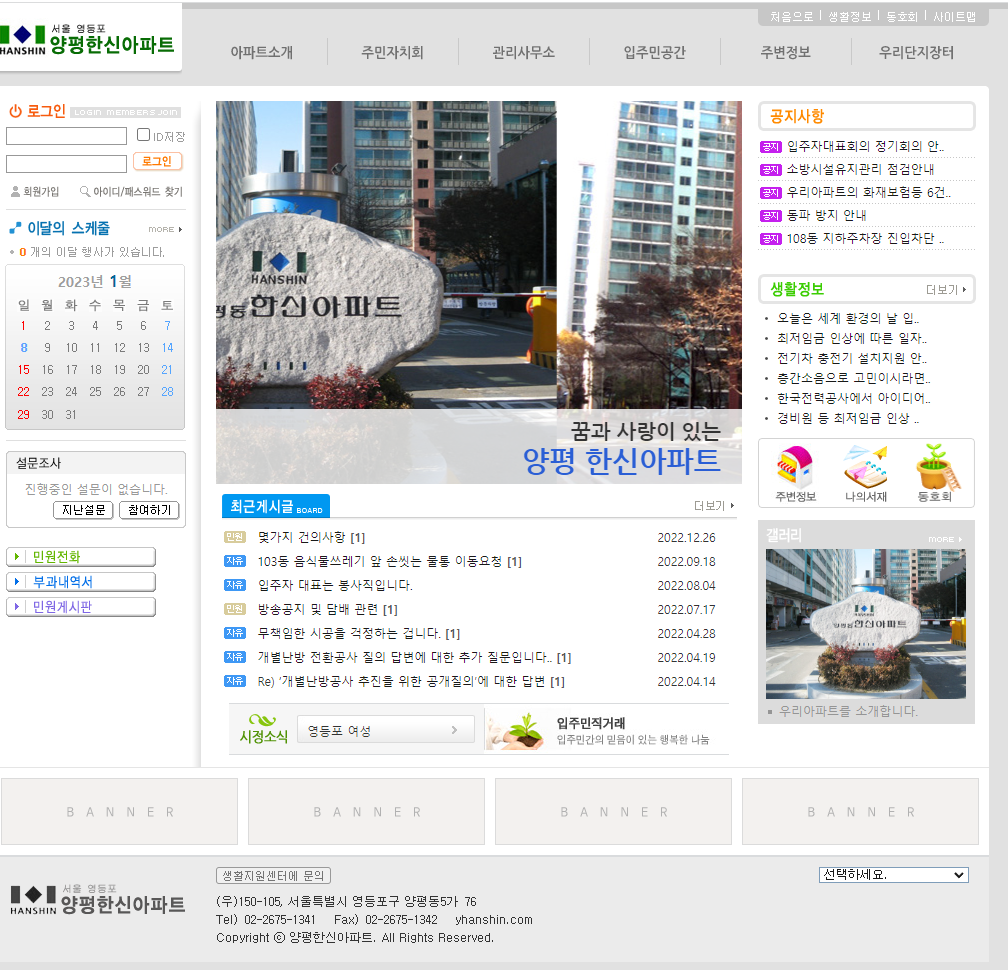Viewport: 1008px width, 970px height.
Task: Select calendar date 28
Action: (167, 391)
